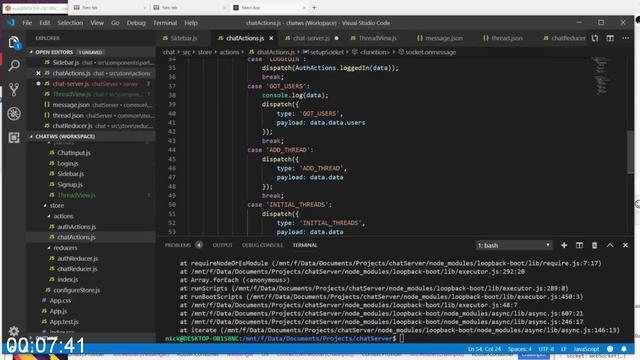Switch to the chatReducer editor tab

[x=564, y=38]
